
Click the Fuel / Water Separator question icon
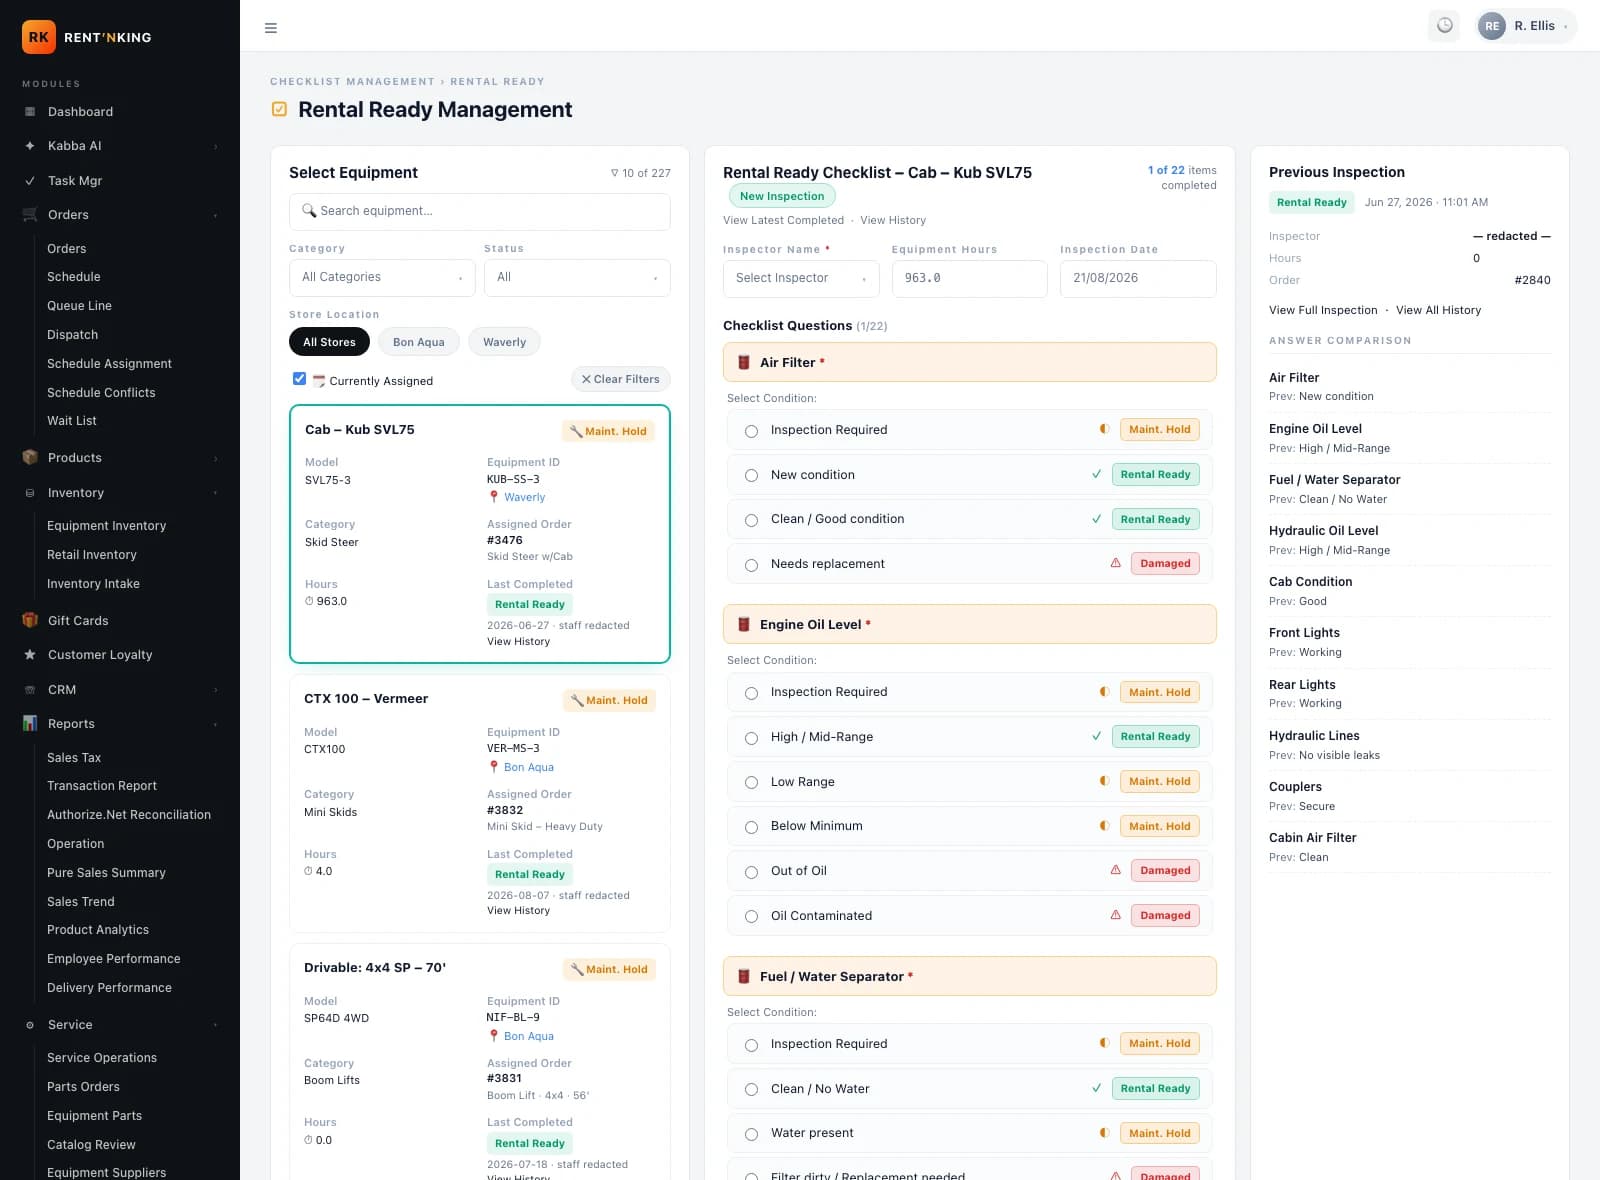click(x=744, y=976)
